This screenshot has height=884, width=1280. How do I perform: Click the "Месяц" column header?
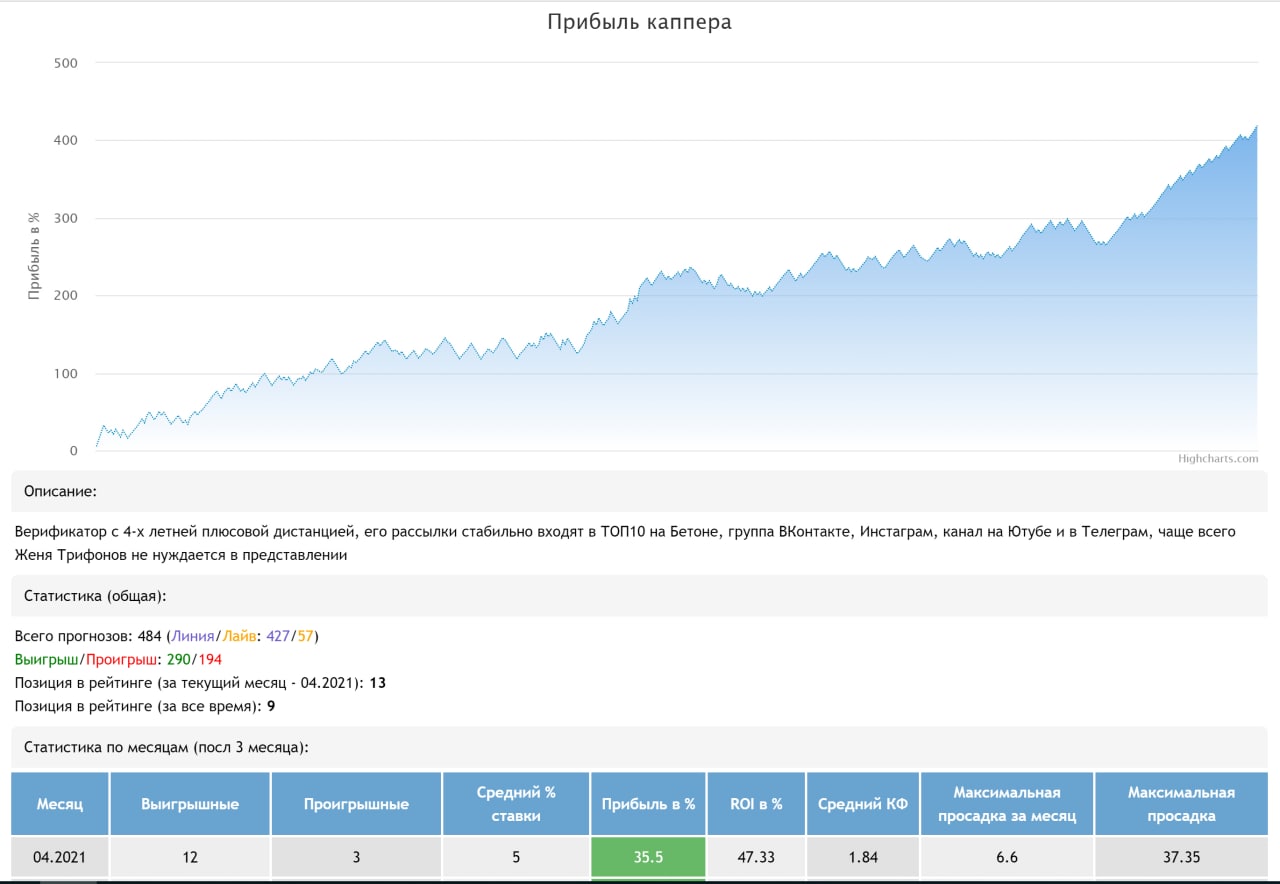[60, 804]
